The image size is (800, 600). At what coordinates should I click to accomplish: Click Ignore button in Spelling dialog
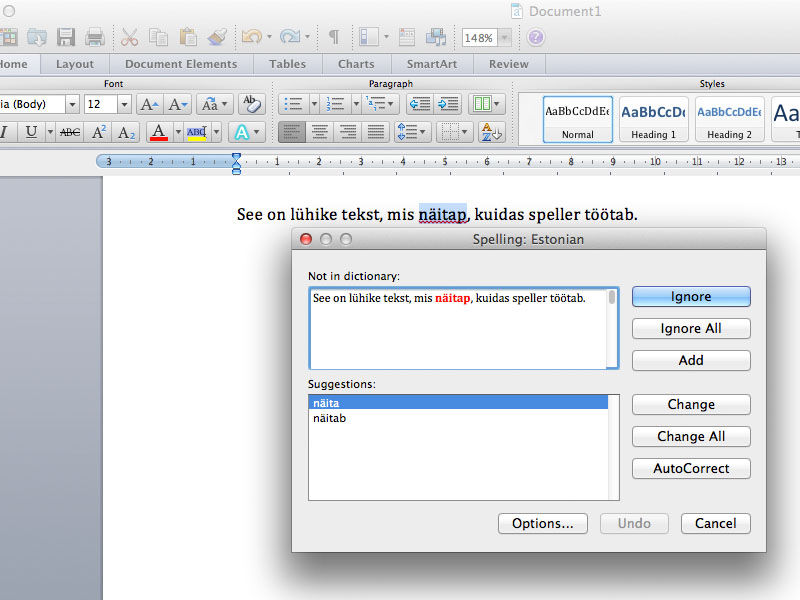pyautogui.click(x=691, y=296)
